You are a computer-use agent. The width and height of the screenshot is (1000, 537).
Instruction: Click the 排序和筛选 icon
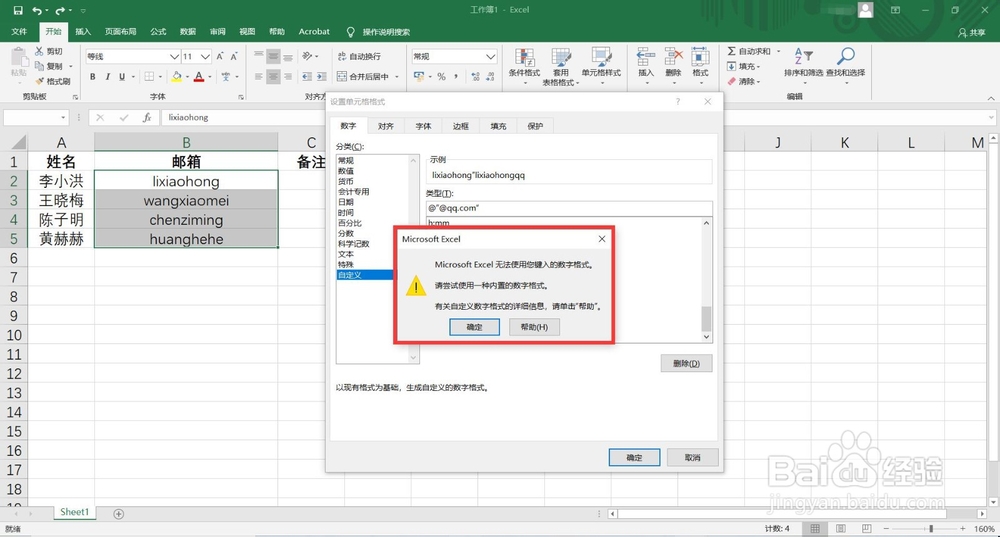(x=803, y=56)
